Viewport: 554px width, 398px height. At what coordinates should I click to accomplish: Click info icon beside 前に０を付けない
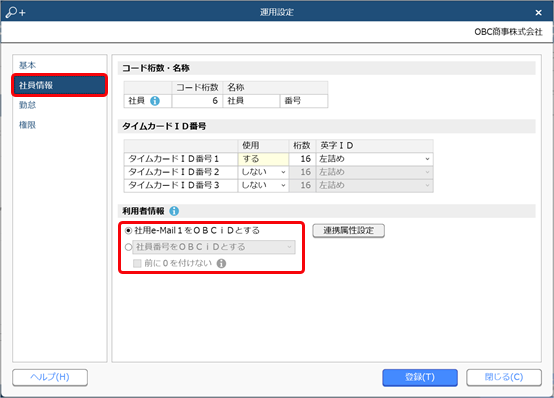(221, 263)
